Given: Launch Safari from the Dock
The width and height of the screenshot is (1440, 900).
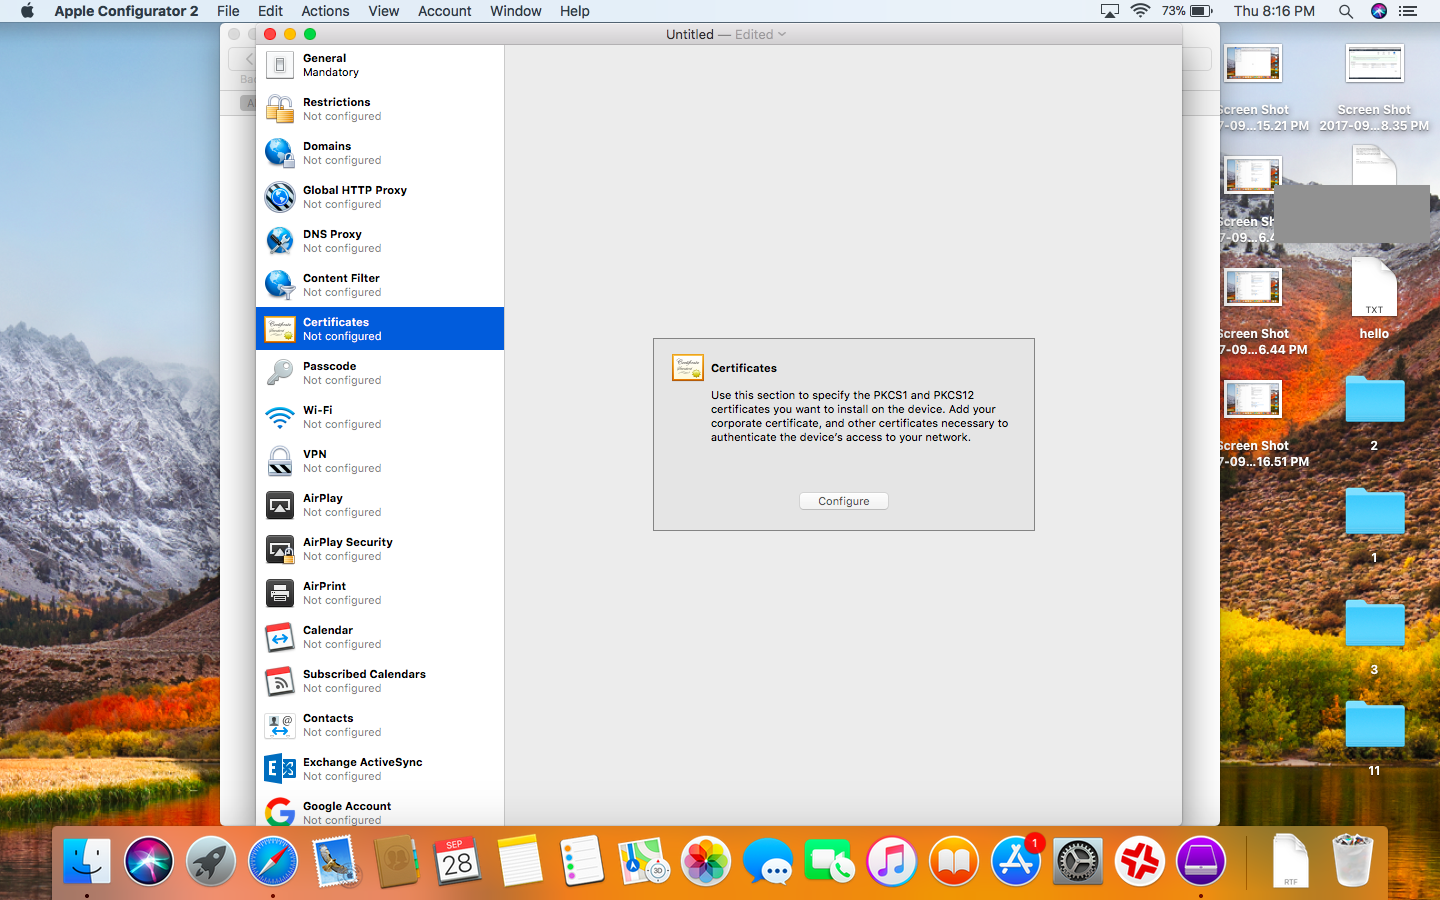Looking at the screenshot, I should 273,860.
